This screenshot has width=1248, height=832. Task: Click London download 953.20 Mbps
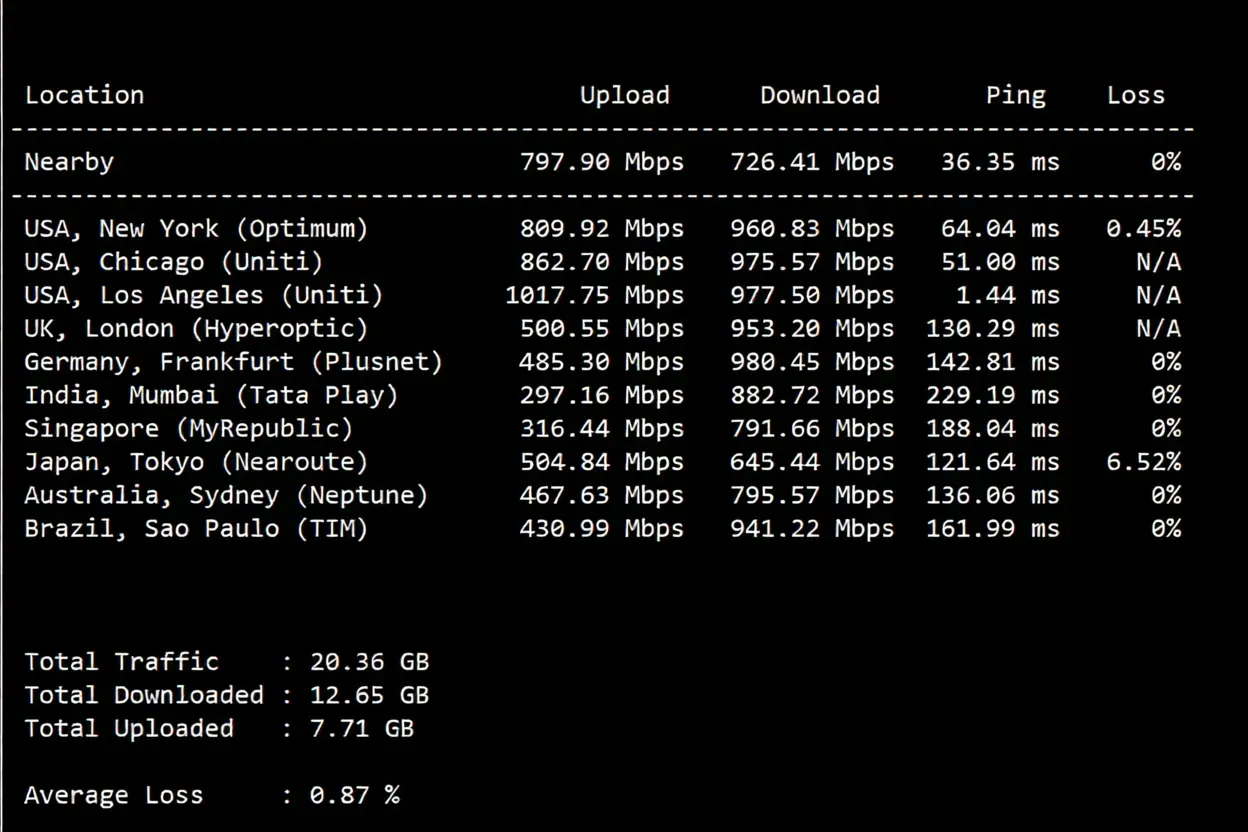click(812, 329)
